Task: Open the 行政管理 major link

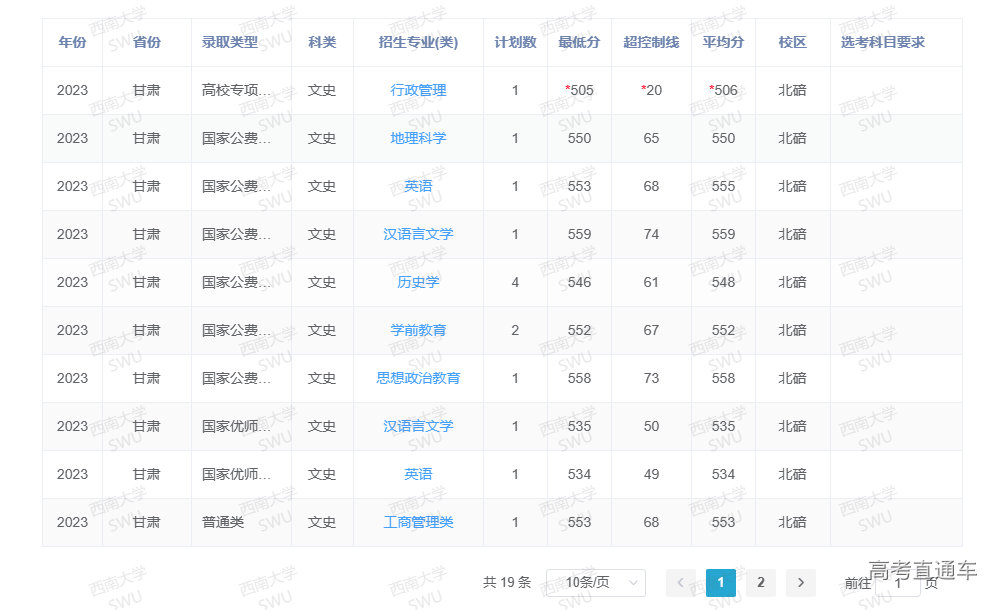Action: pos(418,90)
